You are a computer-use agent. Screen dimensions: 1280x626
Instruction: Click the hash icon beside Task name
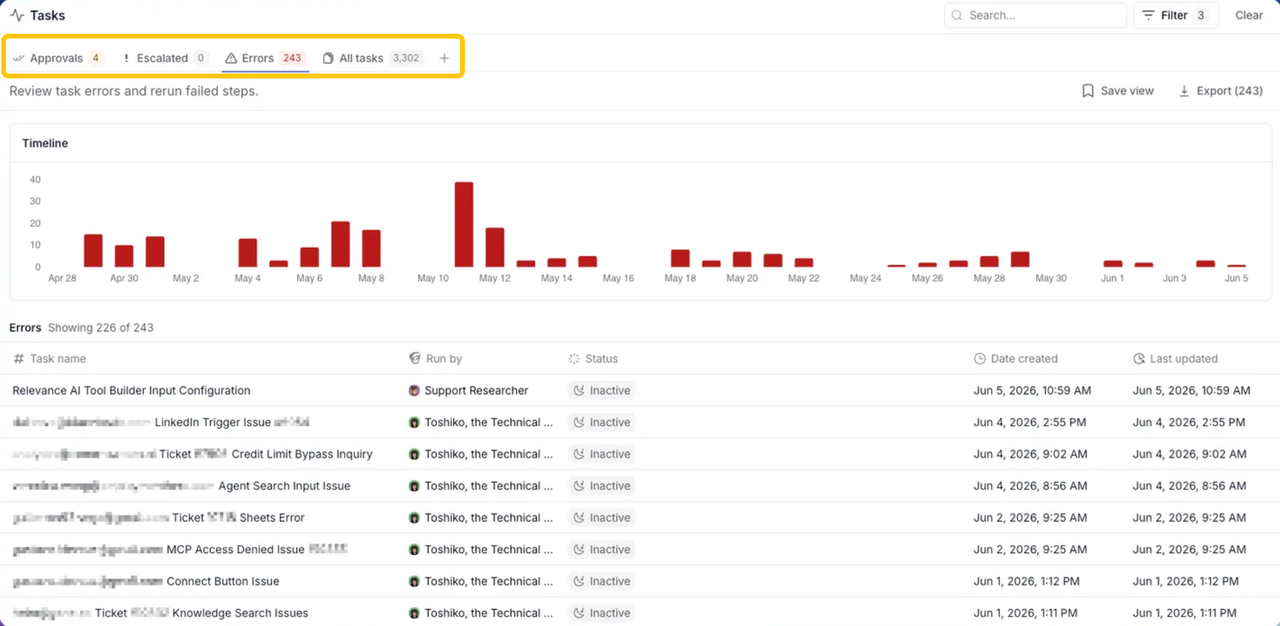(x=19, y=359)
